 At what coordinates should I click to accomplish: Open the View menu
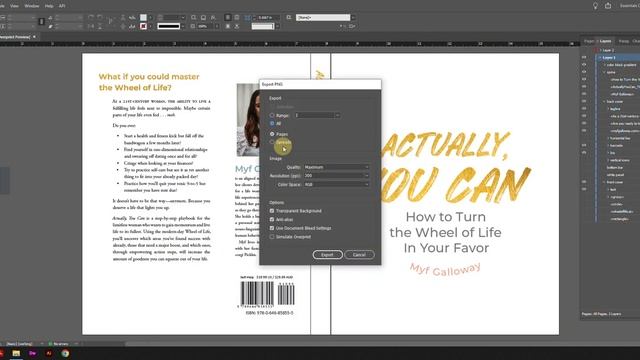coord(14,6)
